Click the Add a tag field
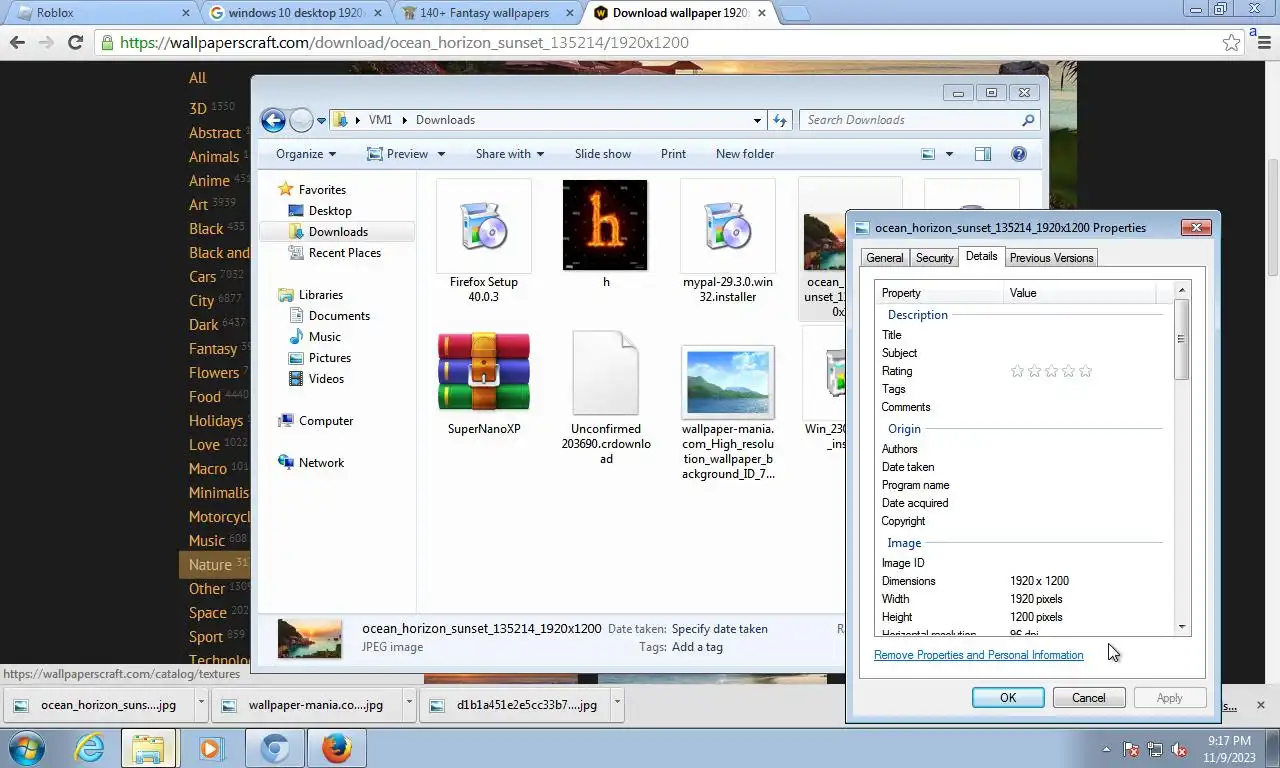The width and height of the screenshot is (1280, 768). click(697, 647)
